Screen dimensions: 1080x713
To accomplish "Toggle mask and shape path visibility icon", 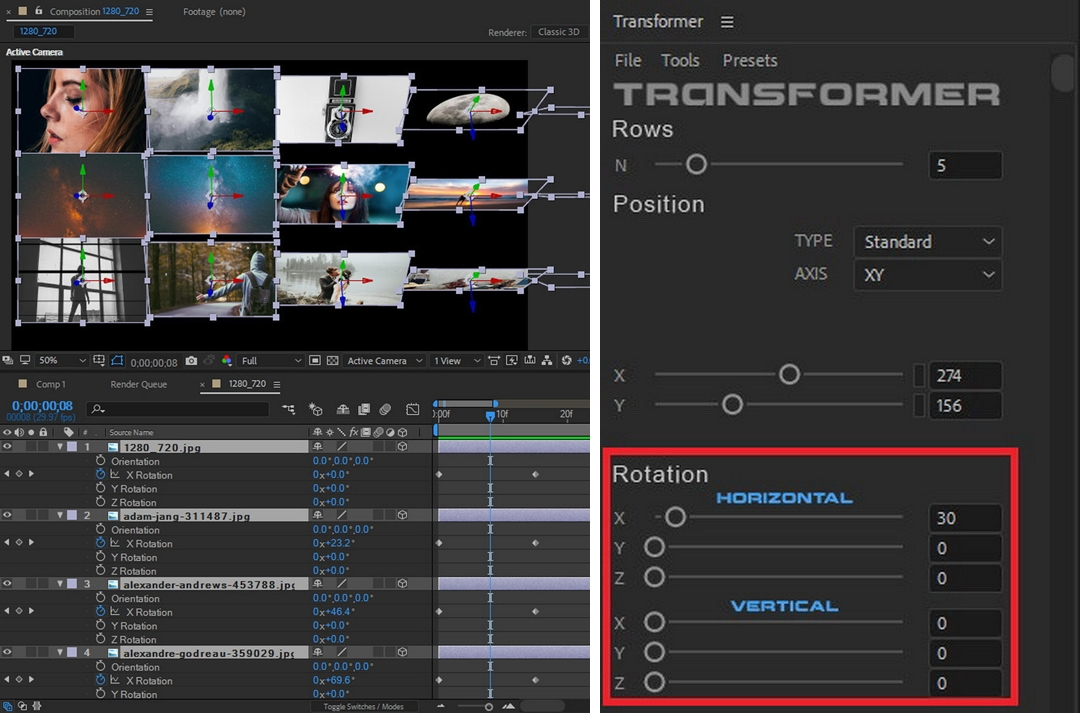I will click(117, 360).
